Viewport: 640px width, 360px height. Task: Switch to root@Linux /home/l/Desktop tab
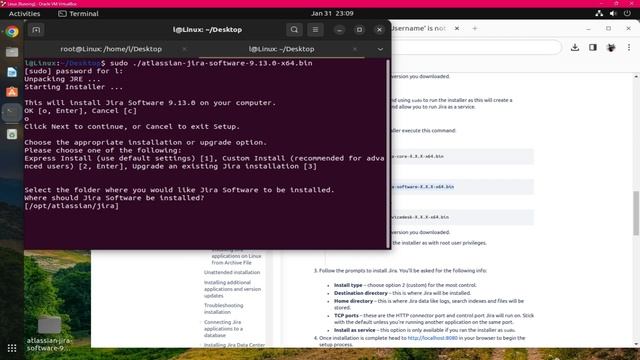(x=111, y=49)
